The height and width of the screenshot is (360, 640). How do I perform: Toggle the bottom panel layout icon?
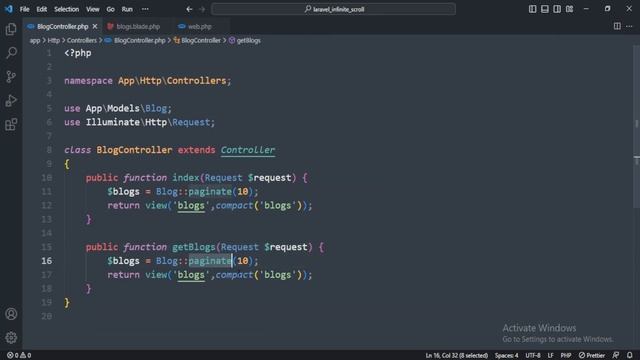(x=544, y=9)
